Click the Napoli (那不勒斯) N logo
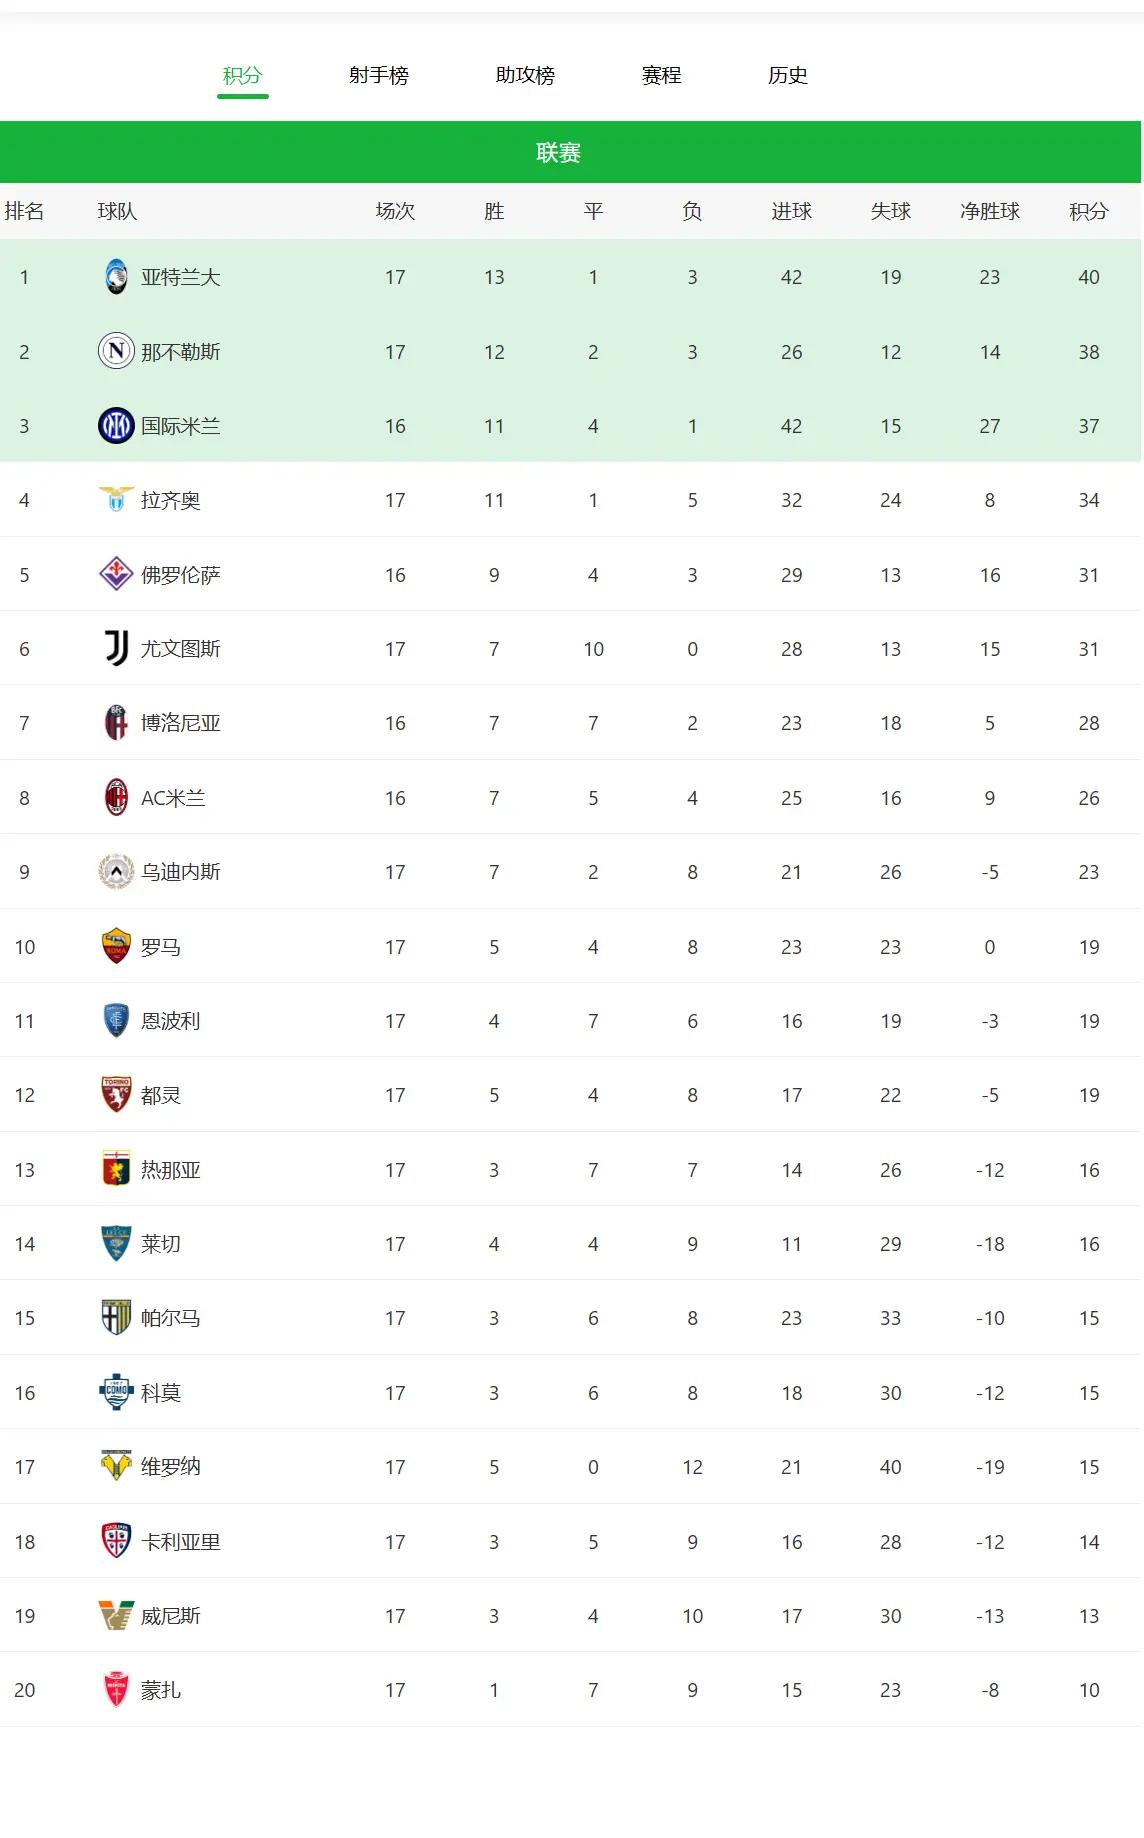This screenshot has height=1838, width=1144. pos(116,352)
